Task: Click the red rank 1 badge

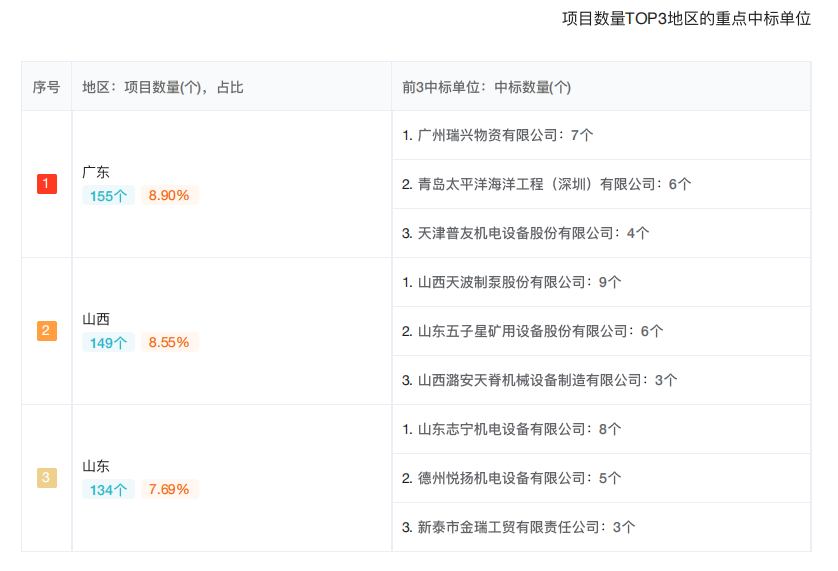Action: tap(46, 184)
